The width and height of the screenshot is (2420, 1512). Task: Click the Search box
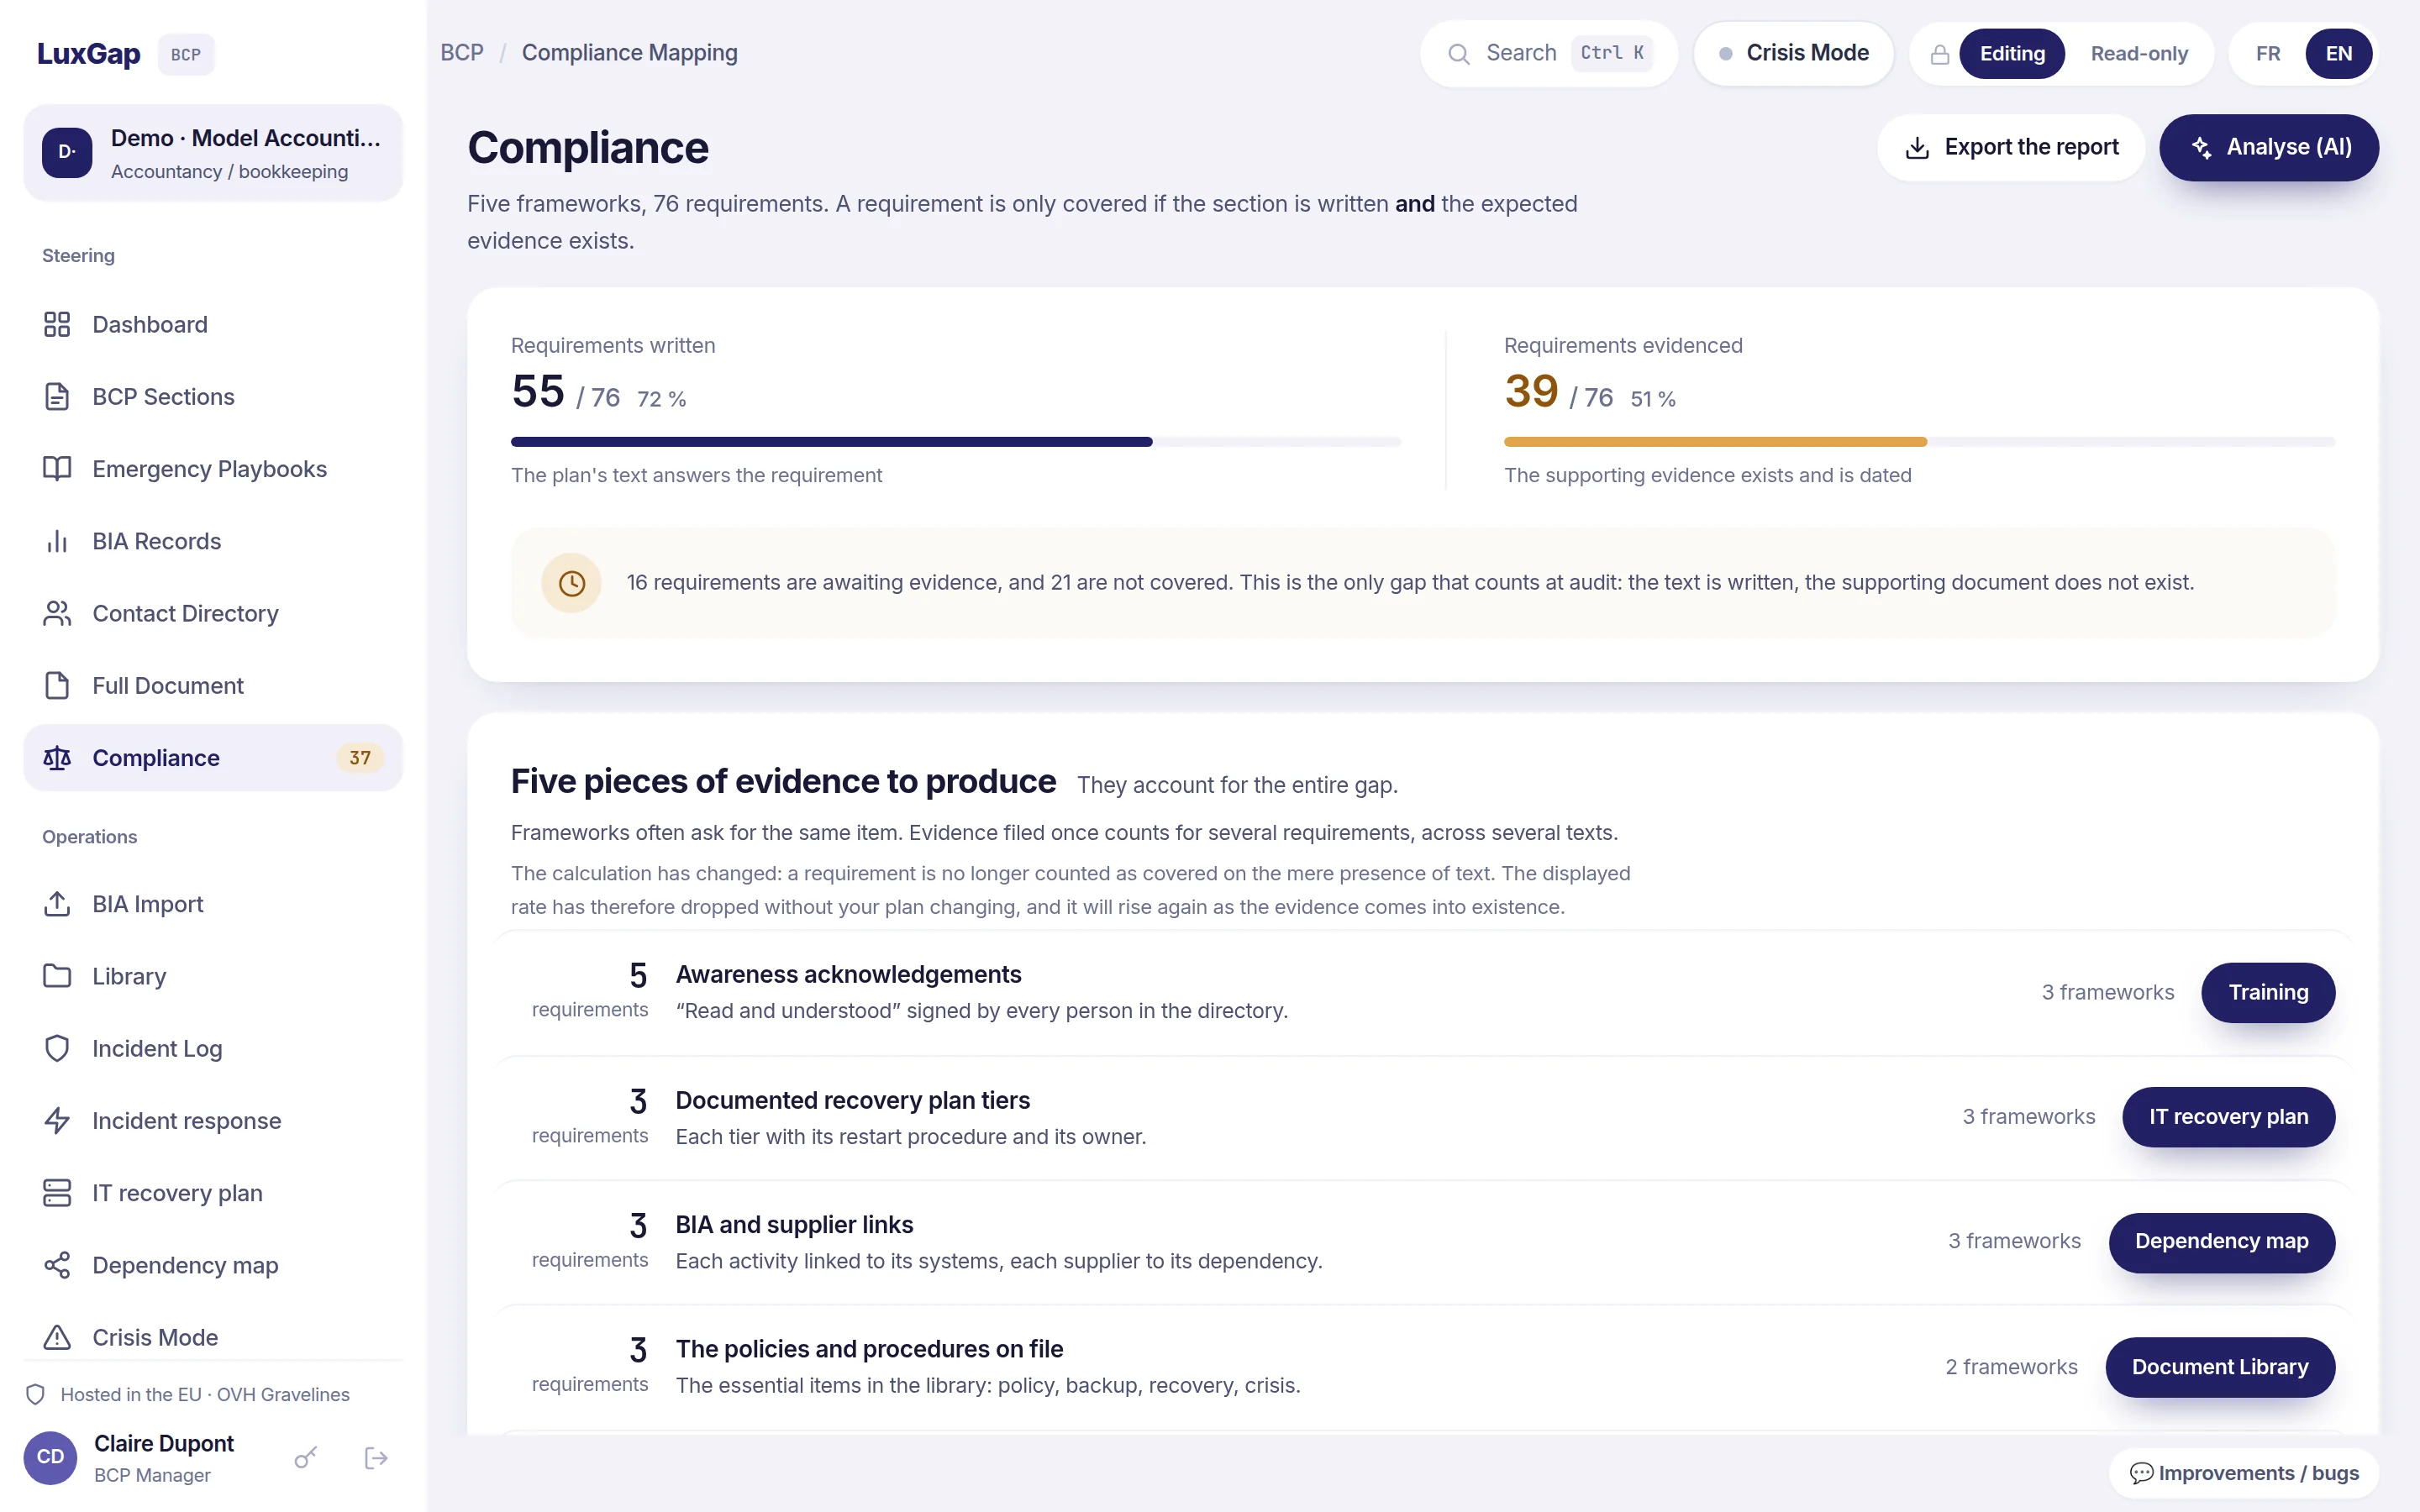1548,54
